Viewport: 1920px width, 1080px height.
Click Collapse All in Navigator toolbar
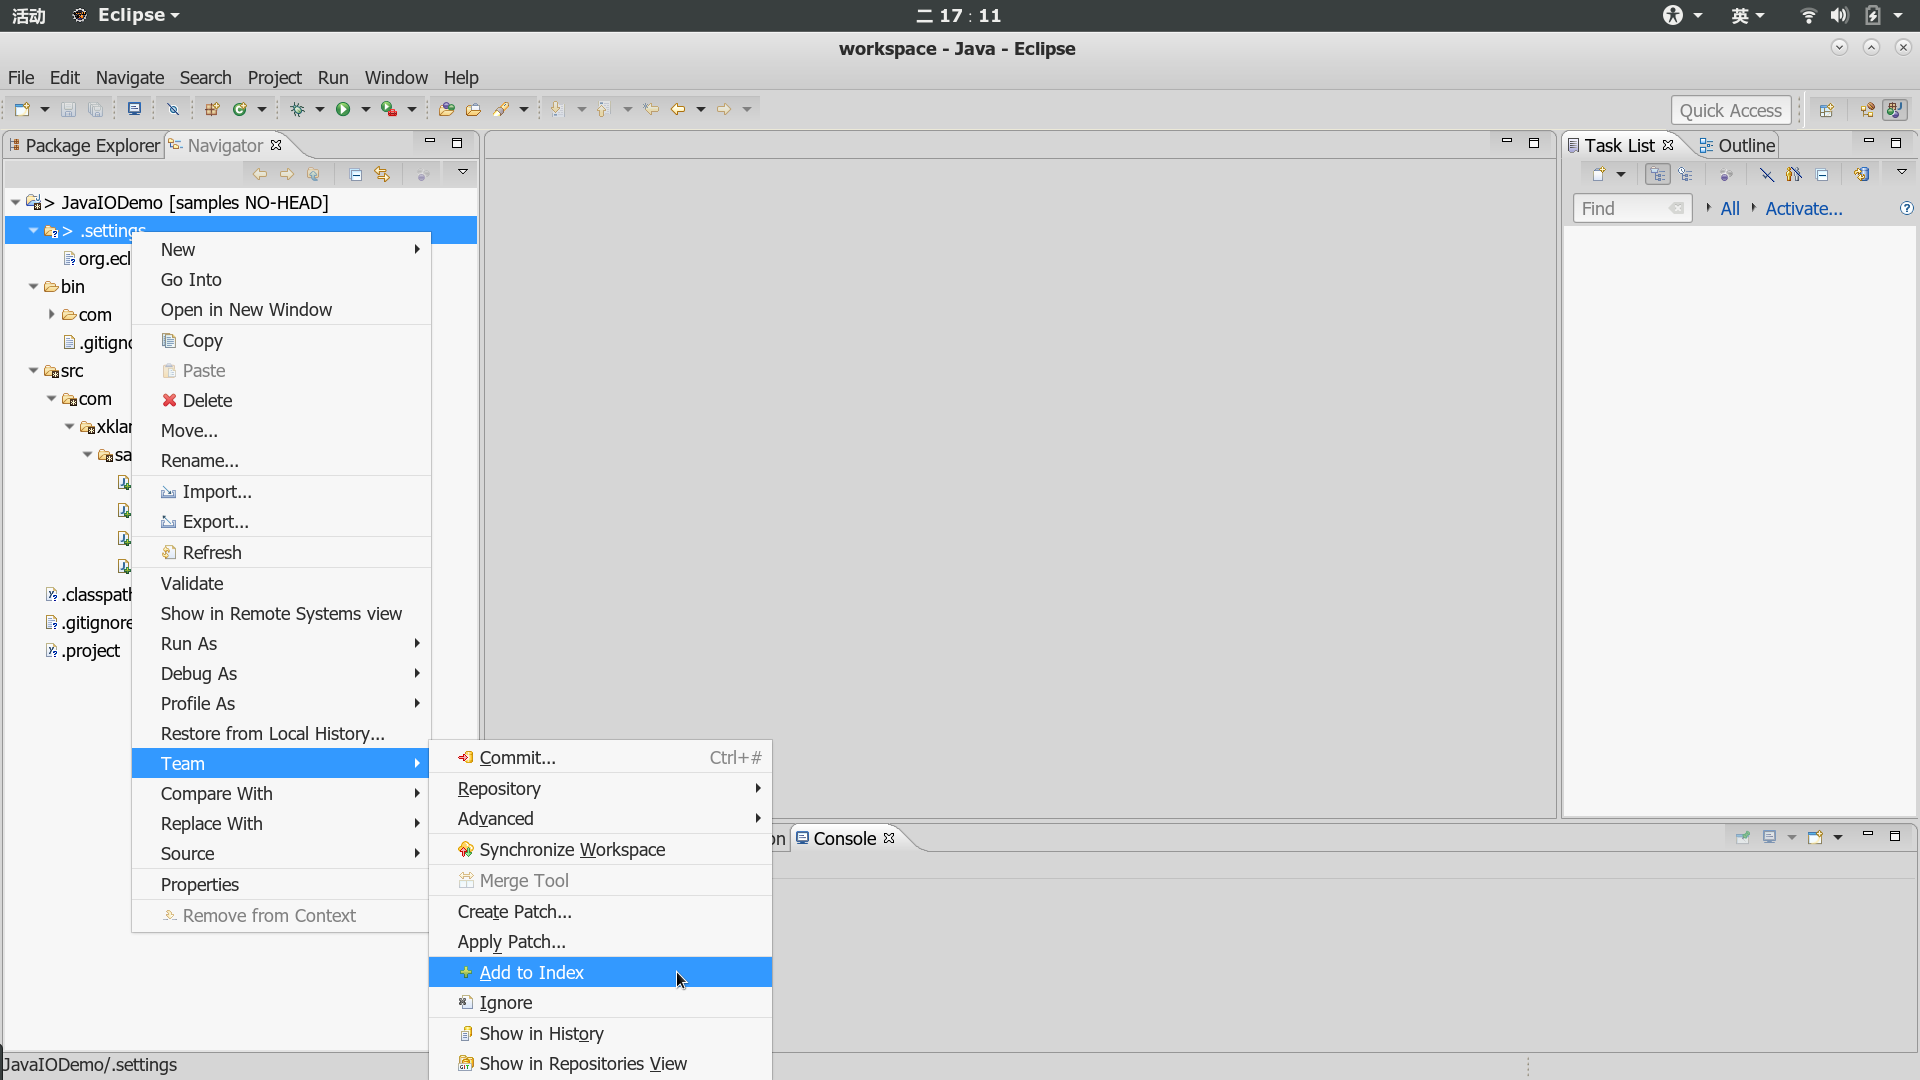point(355,174)
